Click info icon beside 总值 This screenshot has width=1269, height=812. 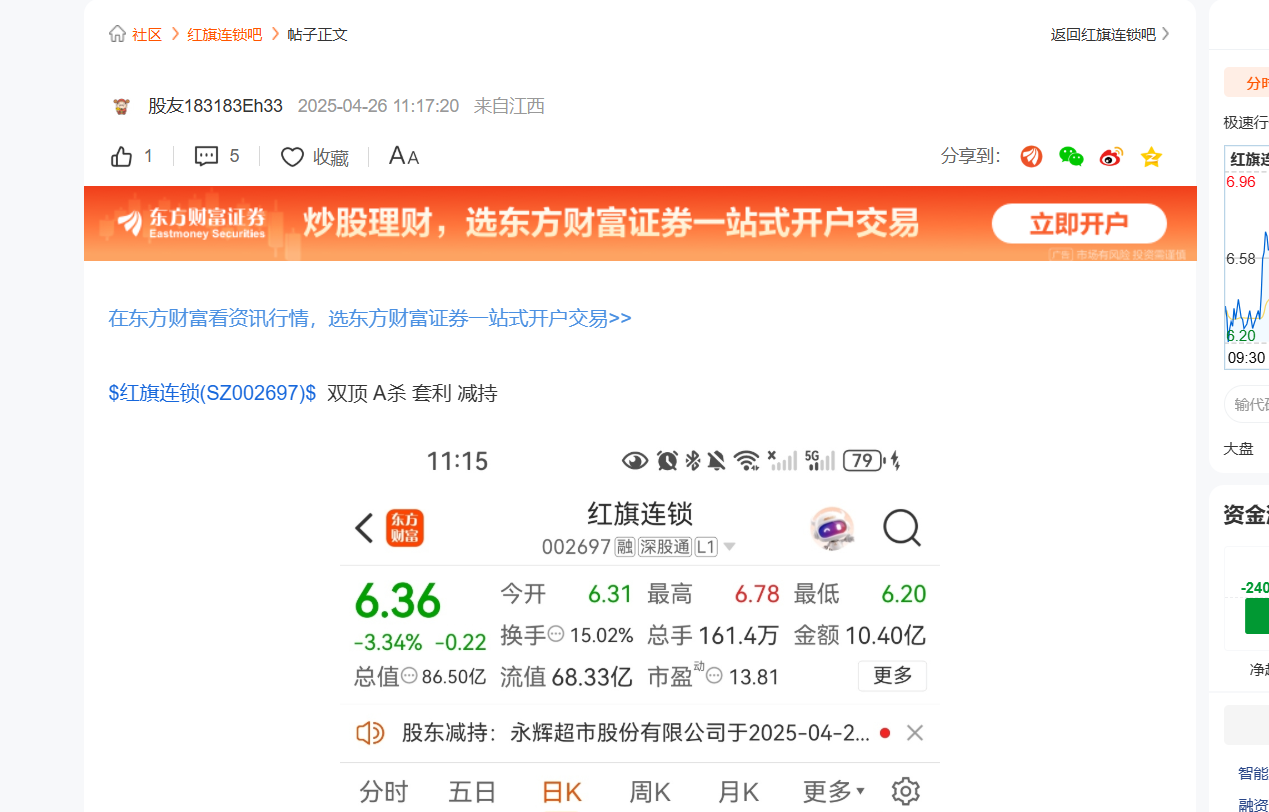(409, 676)
